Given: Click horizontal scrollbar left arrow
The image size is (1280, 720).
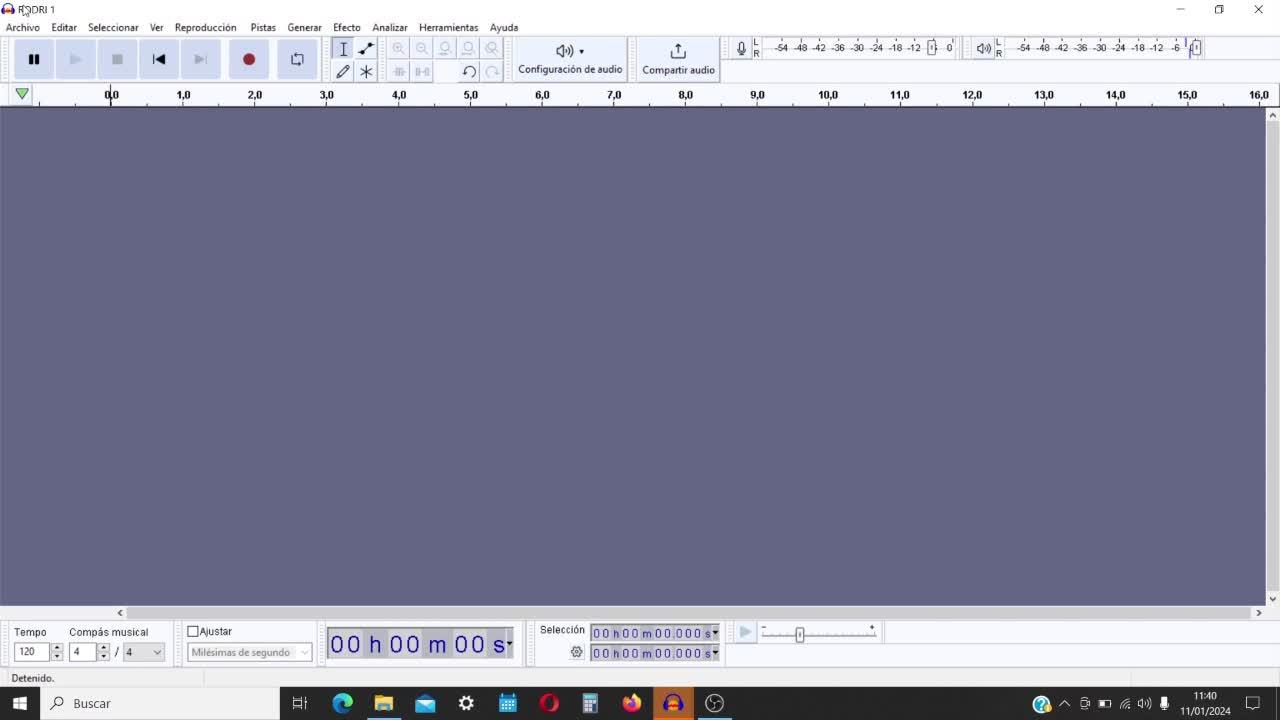Looking at the screenshot, I should coord(120,613).
